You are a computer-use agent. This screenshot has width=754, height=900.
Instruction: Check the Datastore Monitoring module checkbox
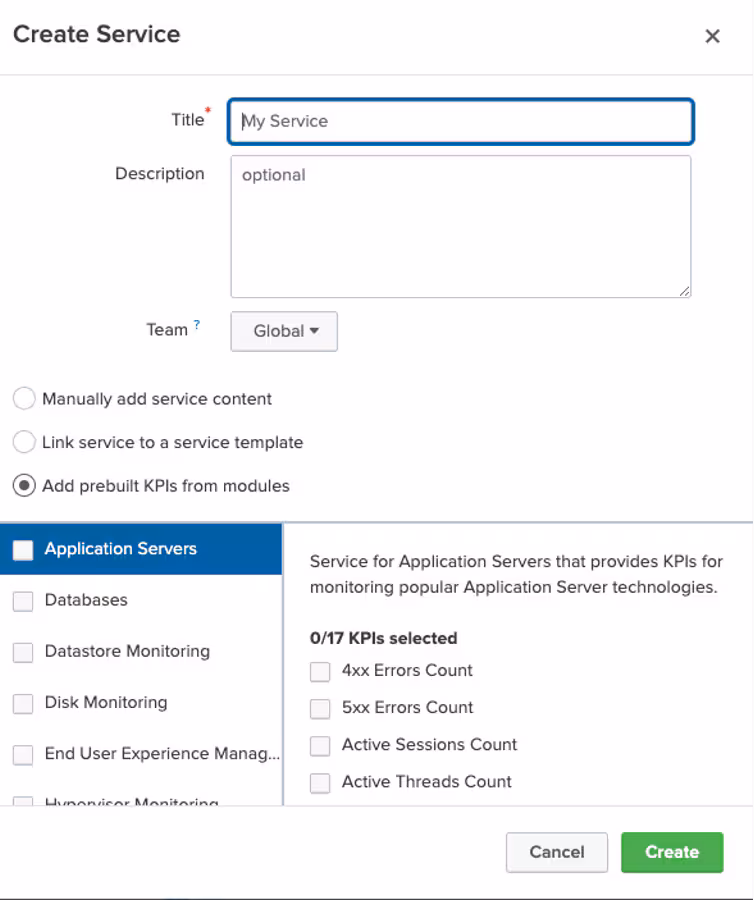coord(23,652)
